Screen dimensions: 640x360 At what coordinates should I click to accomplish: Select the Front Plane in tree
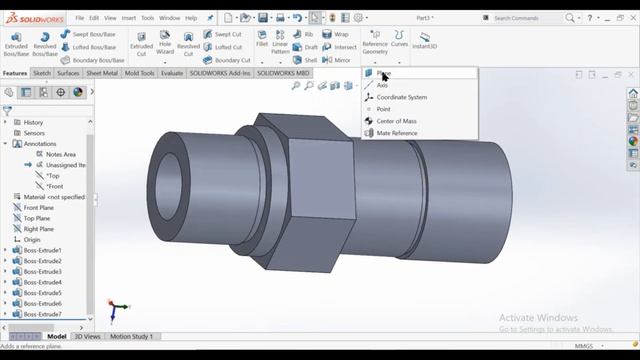(38, 207)
